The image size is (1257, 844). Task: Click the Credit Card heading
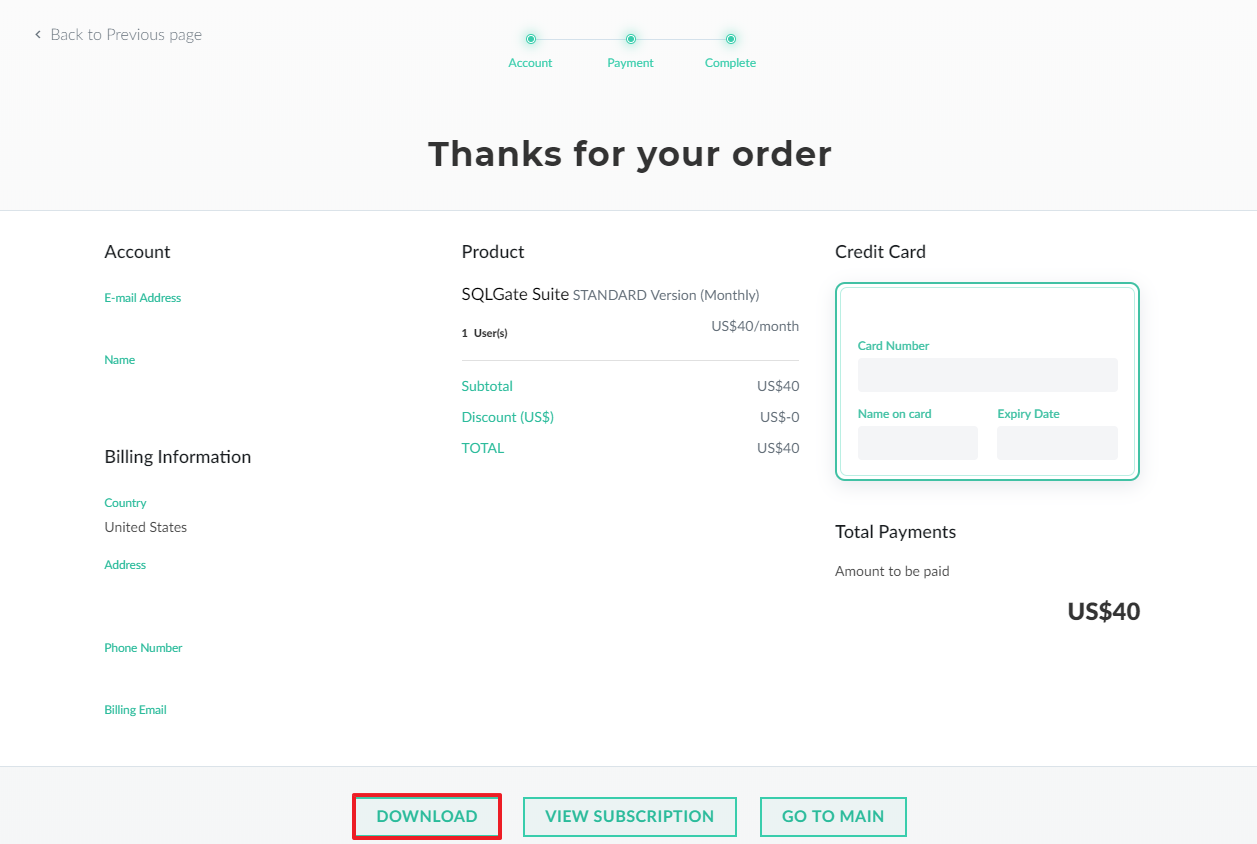881,252
